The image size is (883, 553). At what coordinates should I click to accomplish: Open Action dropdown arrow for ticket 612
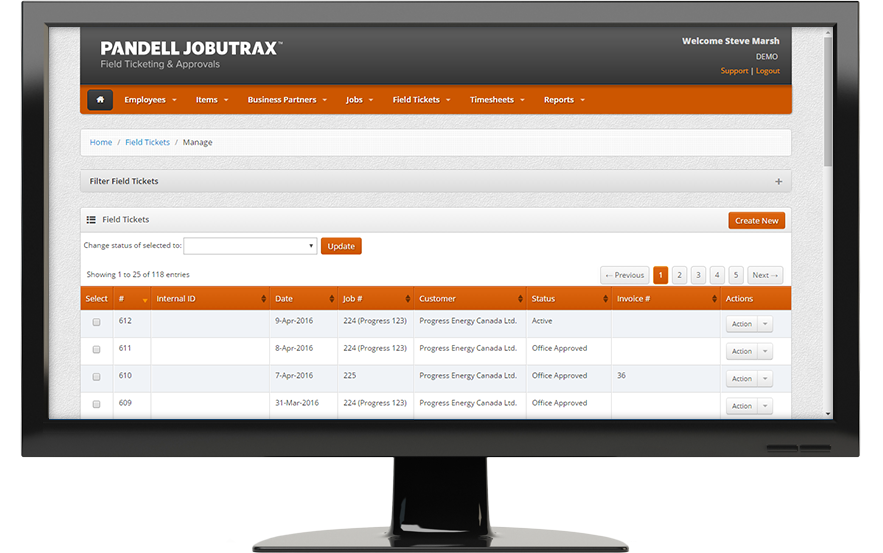[x=765, y=324]
